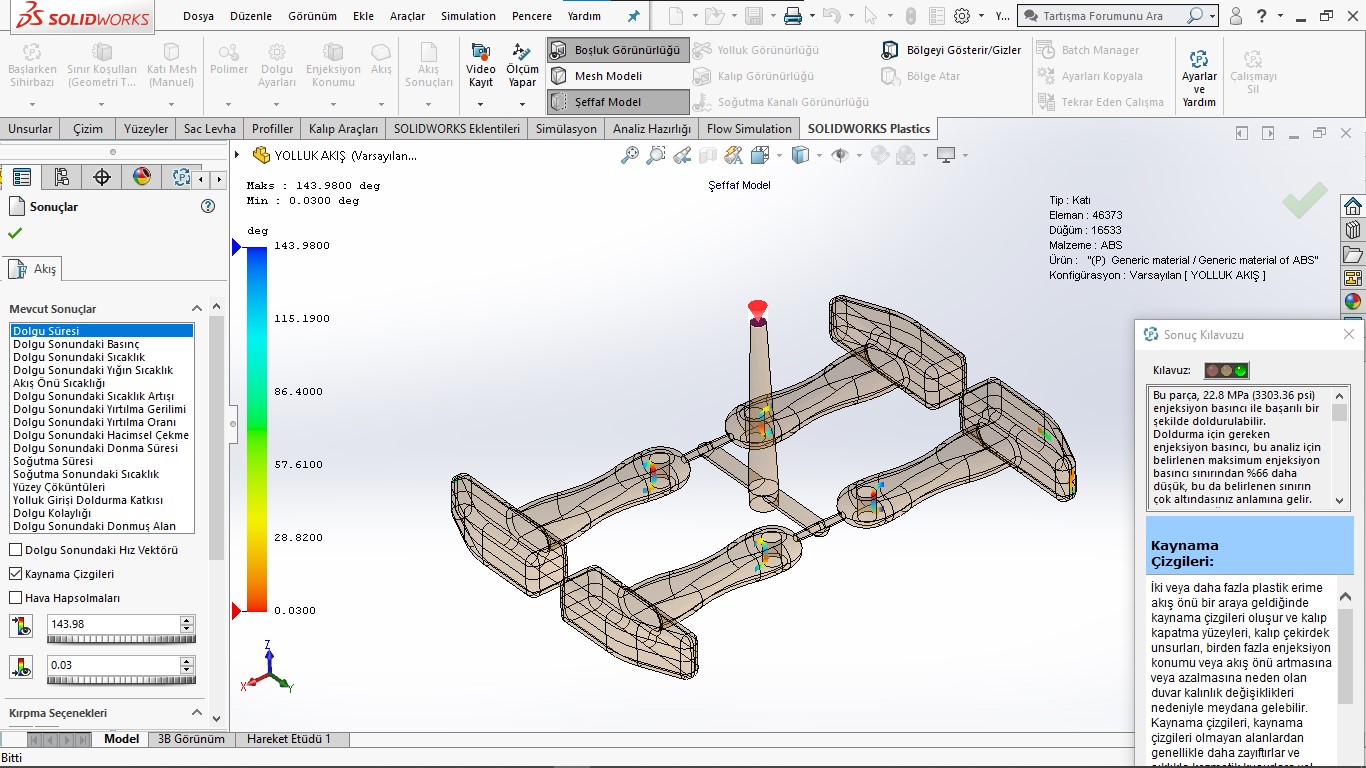Click the green checkmark to accept Sonuçlar

[15, 233]
